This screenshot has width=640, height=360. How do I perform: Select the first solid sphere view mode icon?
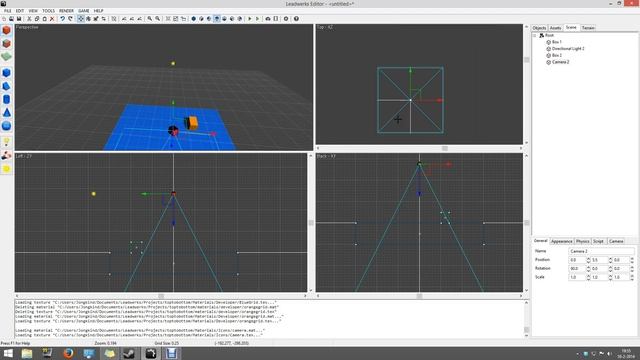[x=193, y=19]
